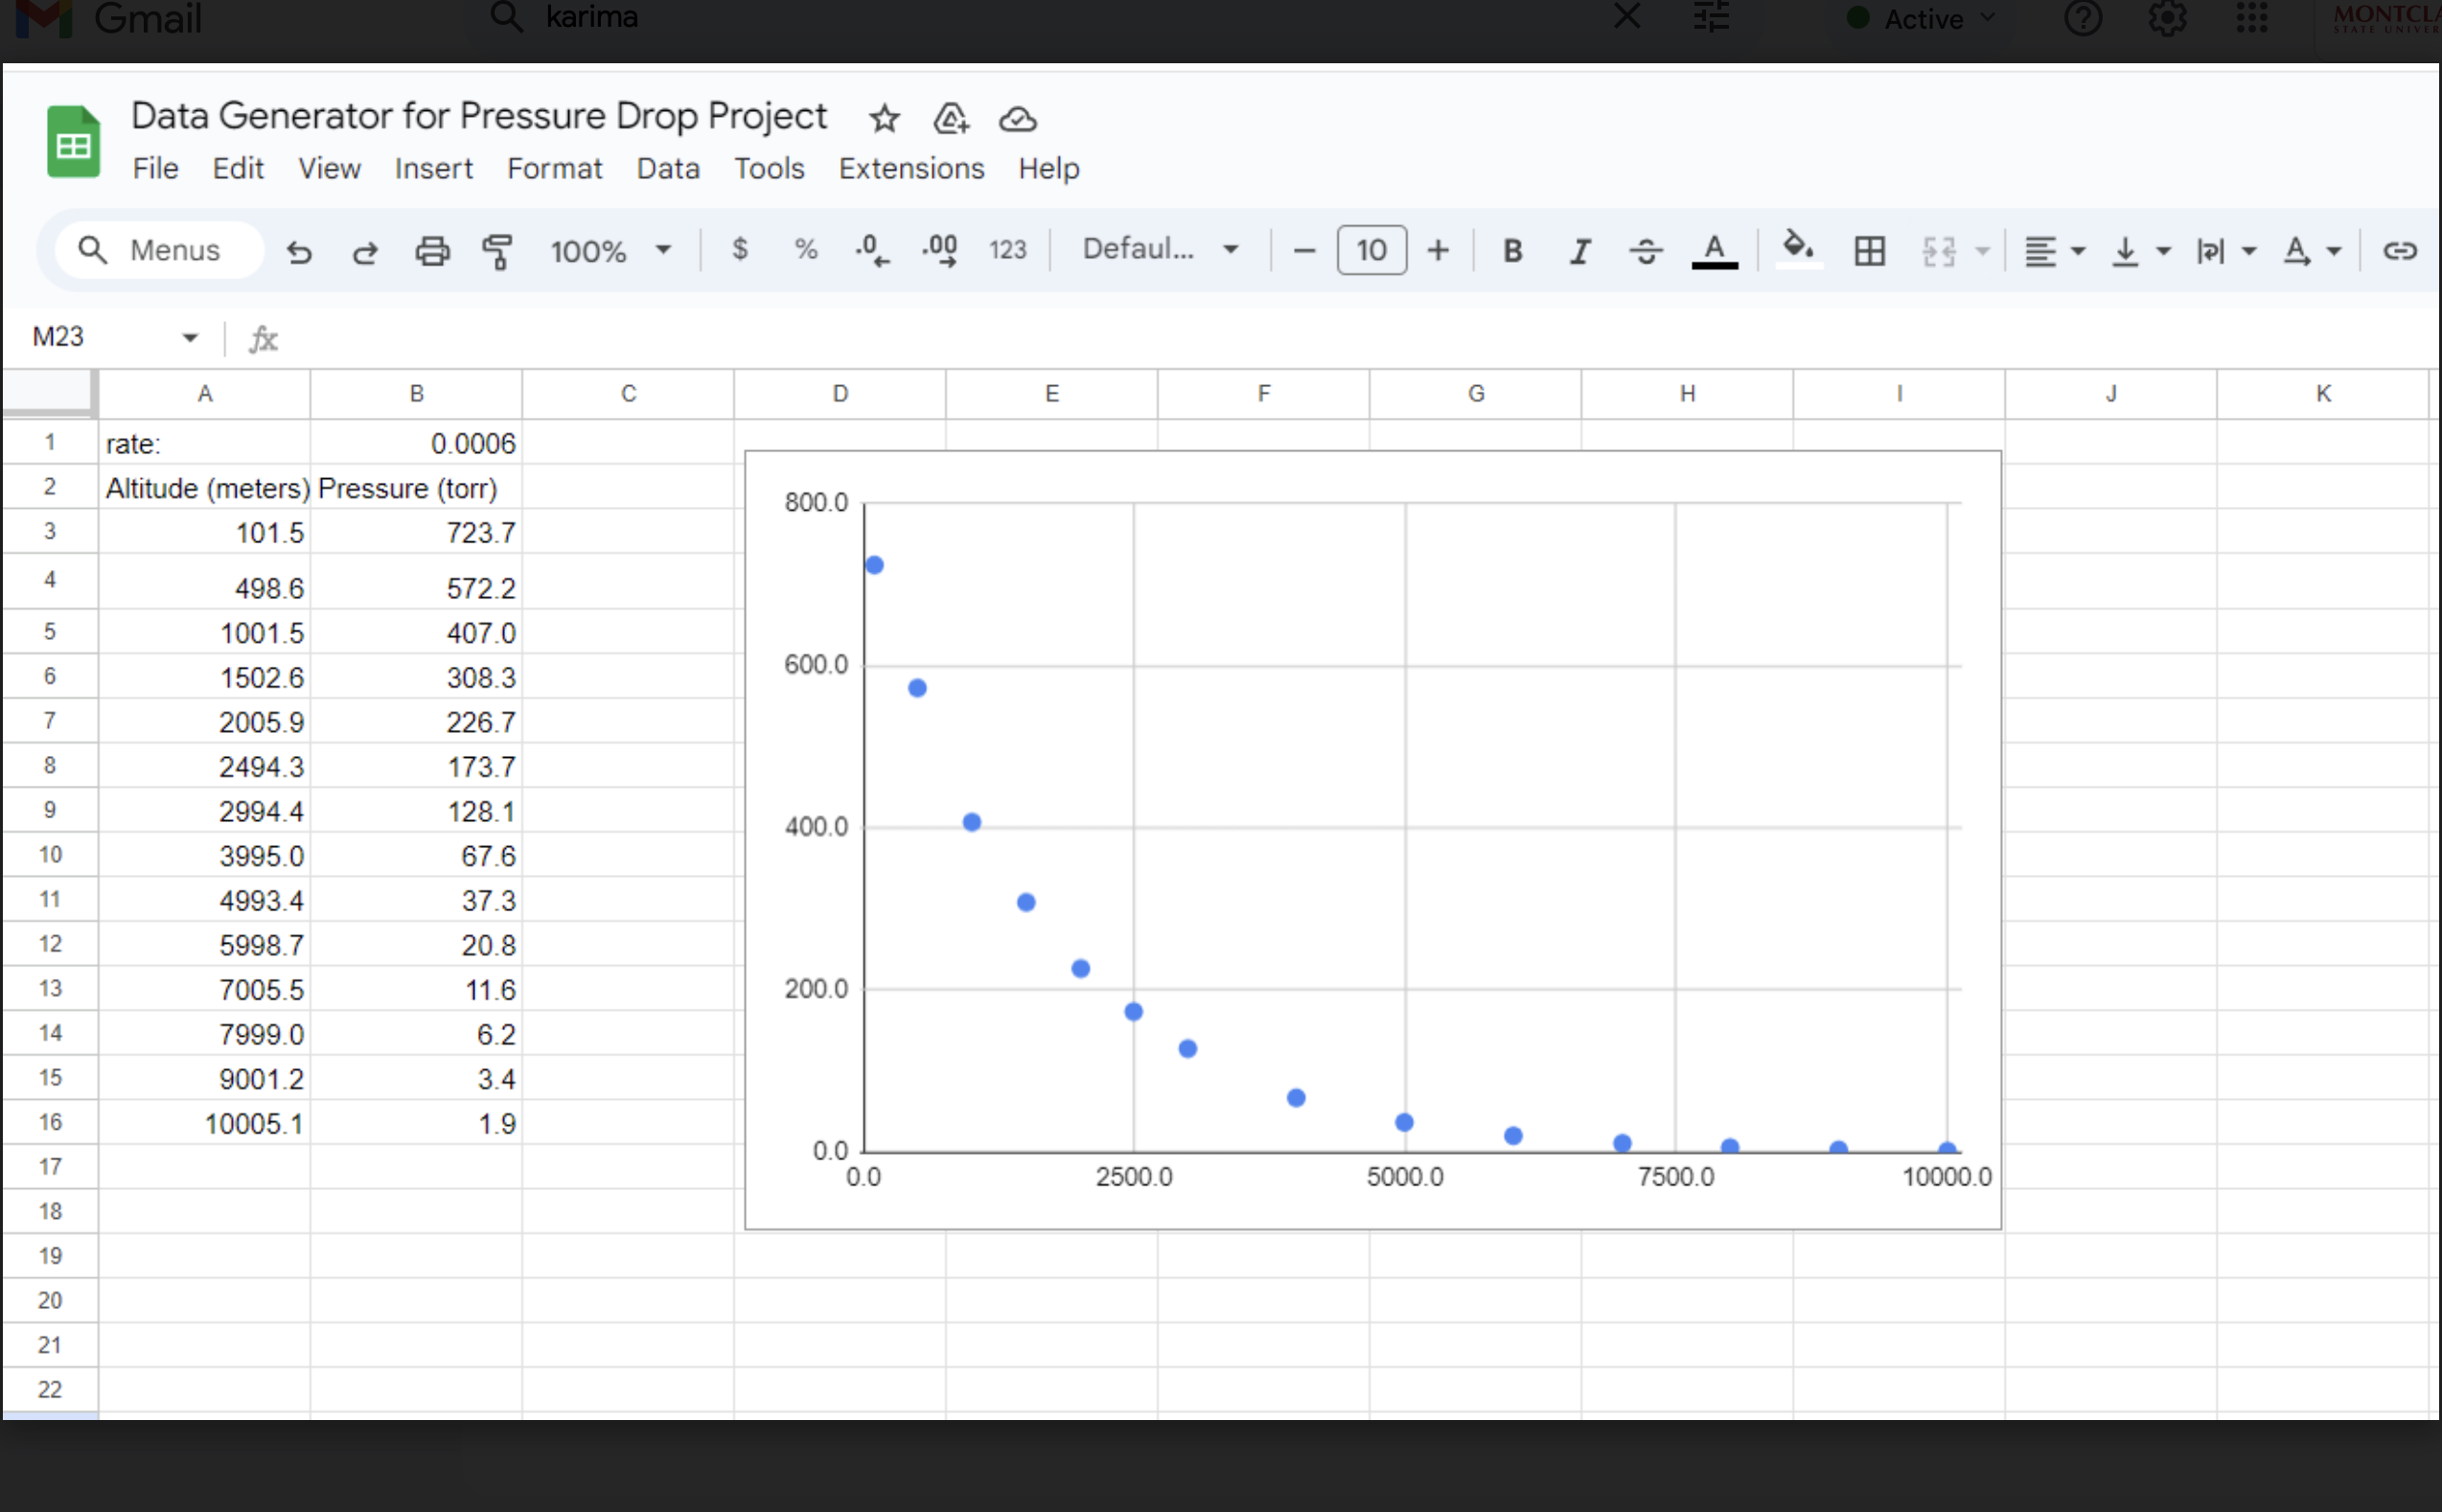Open the Data menu
The width and height of the screenshot is (2442, 1512).
coord(667,168)
